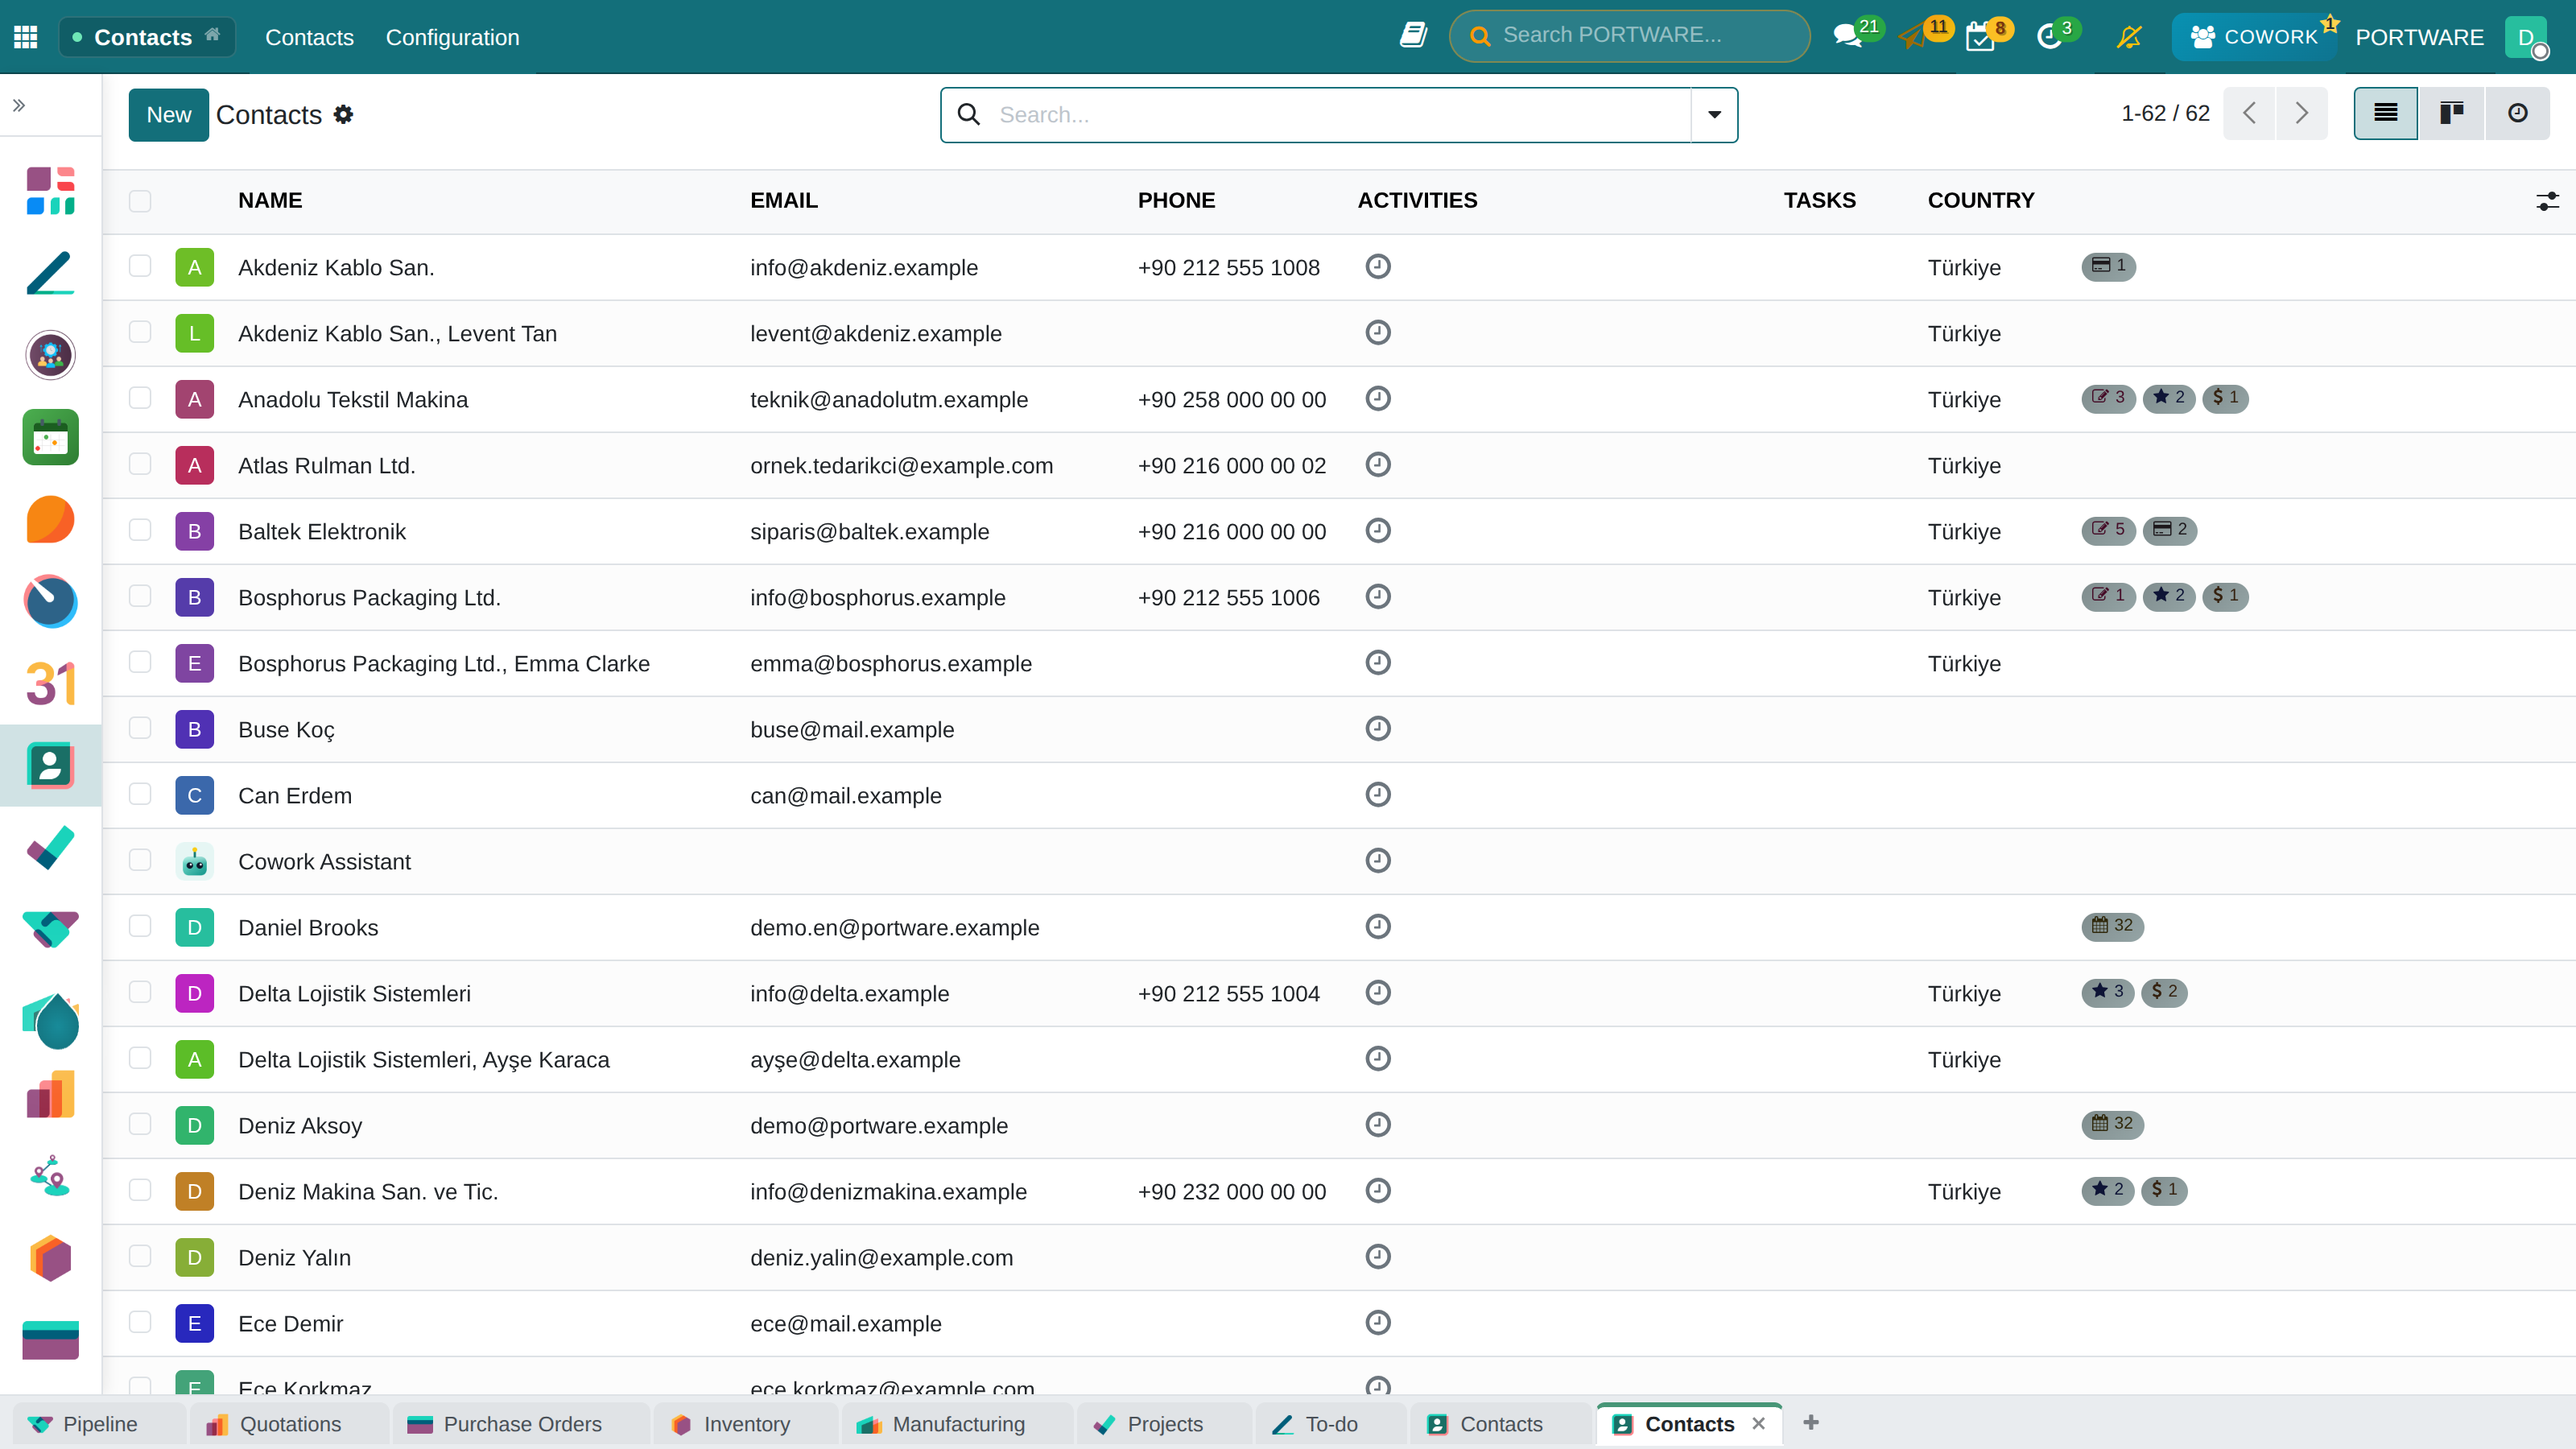Viewport: 2576px width, 1449px height.
Task: Switch to activity clock view
Action: (x=2517, y=113)
